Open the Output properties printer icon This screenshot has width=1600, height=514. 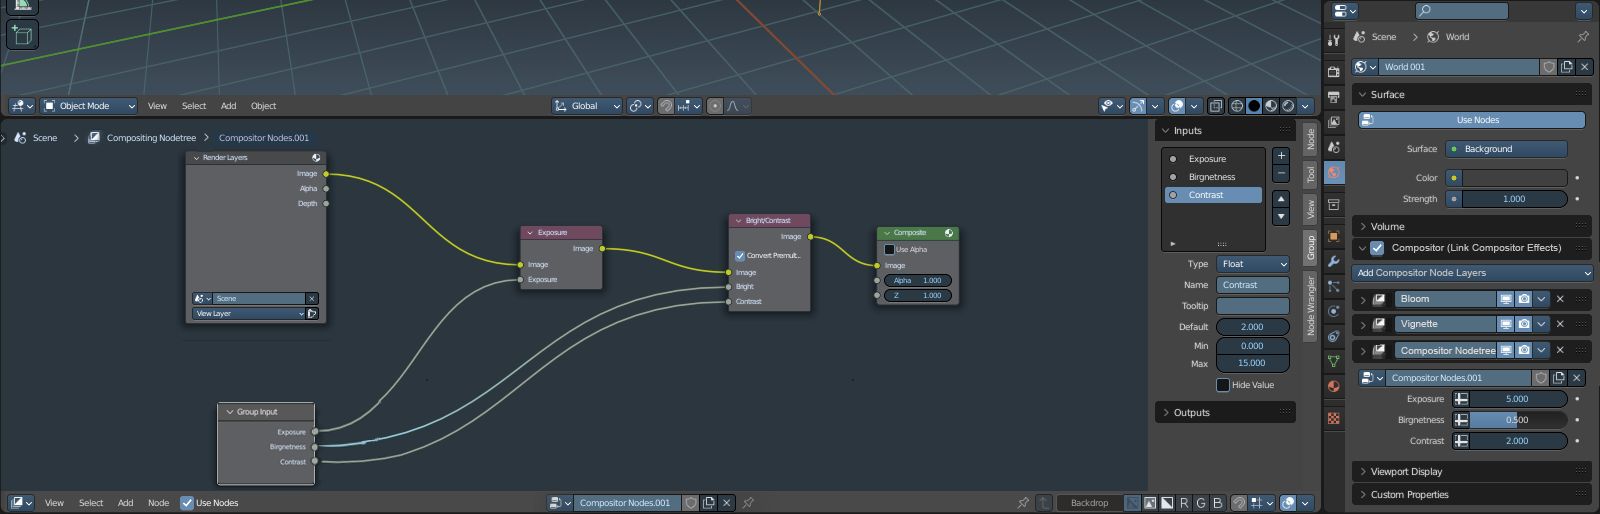coord(1333,97)
